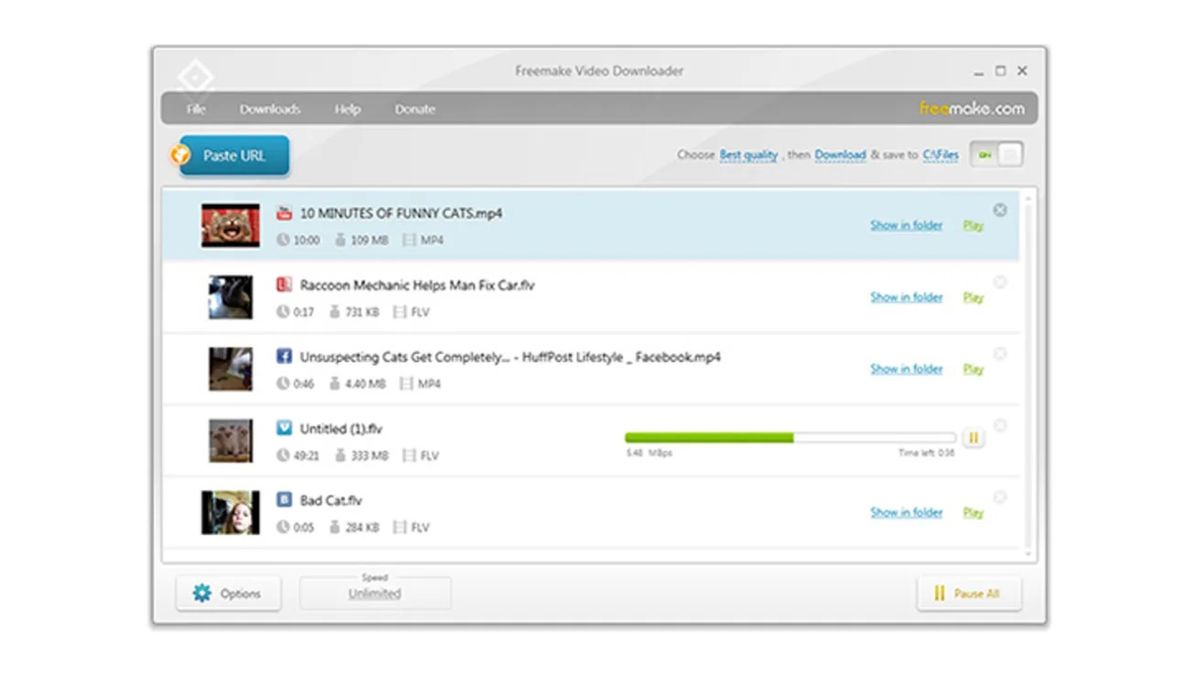1200x675 pixels.
Task: Change the C:\Files save location
Action: click(940, 155)
